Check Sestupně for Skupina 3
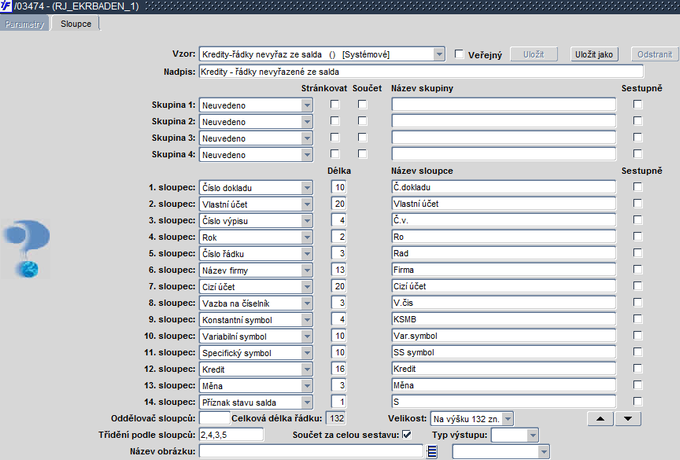680x460 pixels. click(x=637, y=137)
